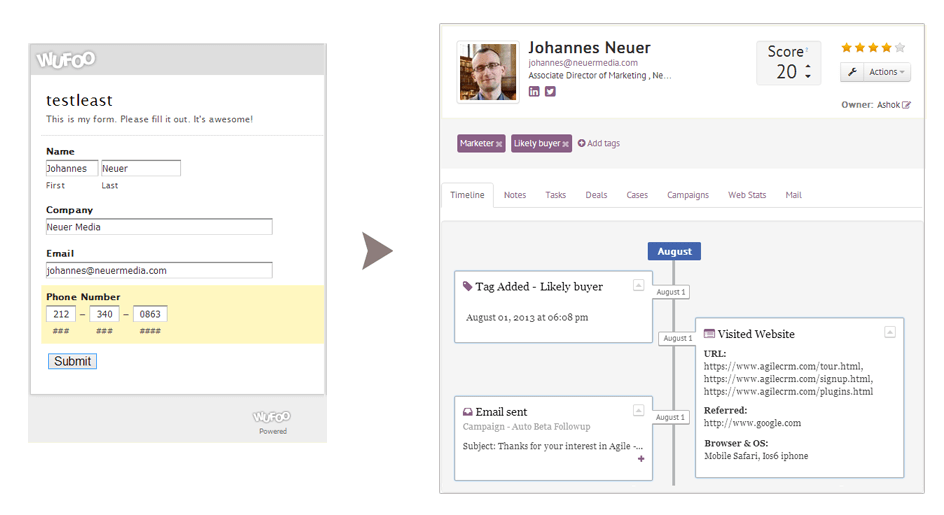Open the Web Stats tab
The width and height of the screenshot is (944, 515).
click(x=747, y=195)
